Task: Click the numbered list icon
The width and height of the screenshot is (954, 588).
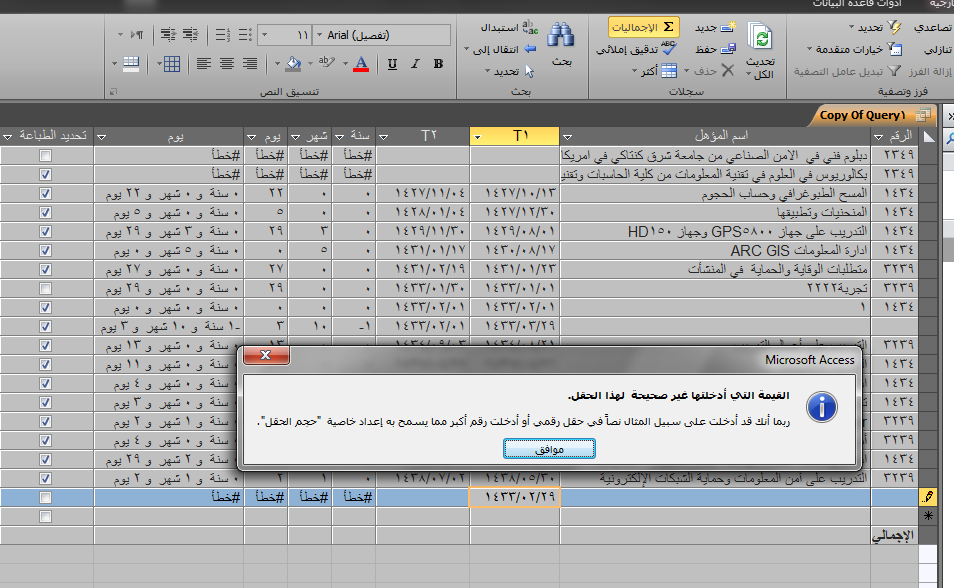Action: point(223,35)
